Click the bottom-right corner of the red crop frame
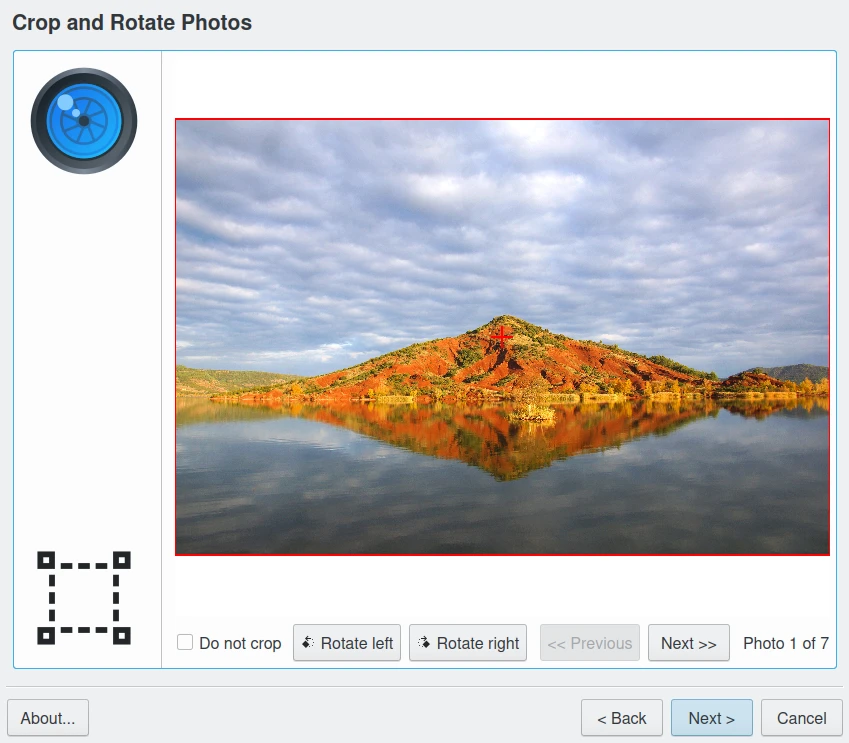The width and height of the screenshot is (849, 743). click(828, 553)
